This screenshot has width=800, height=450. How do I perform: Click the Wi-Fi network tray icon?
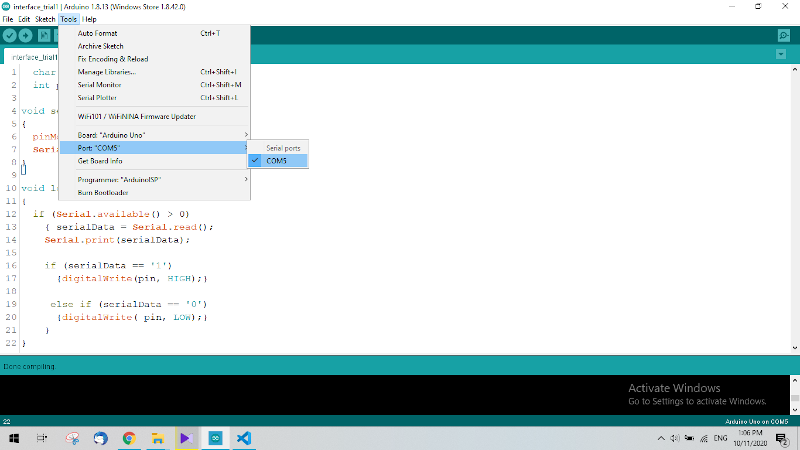[704, 438]
